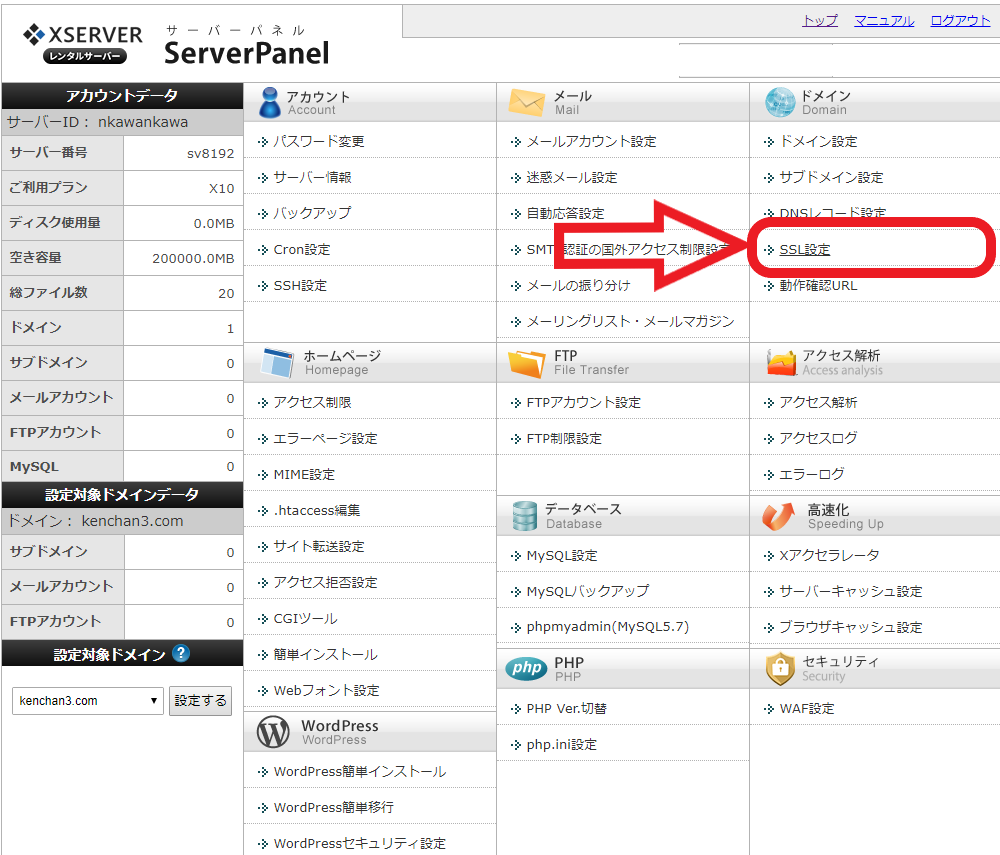Click the Security padlock shield icon
Viewport: 1000px width, 855px height.
pyautogui.click(x=779, y=669)
